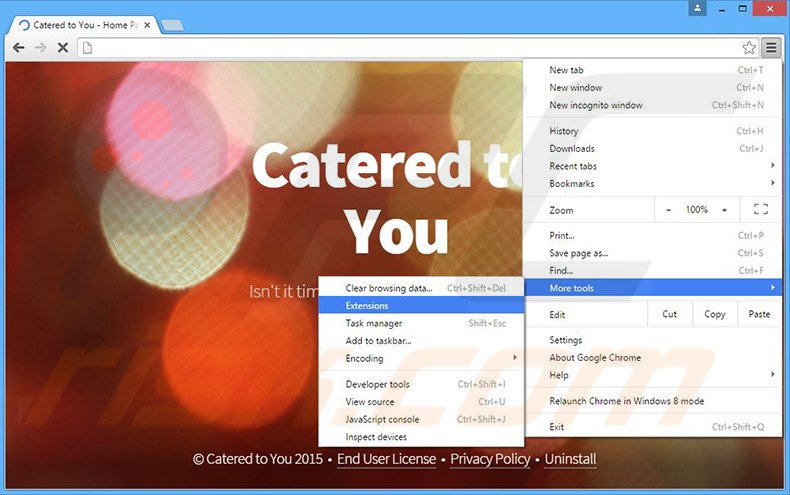Viewport: 790px width, 495px height.
Task: Click the Paste button in Edit row
Action: (759, 314)
